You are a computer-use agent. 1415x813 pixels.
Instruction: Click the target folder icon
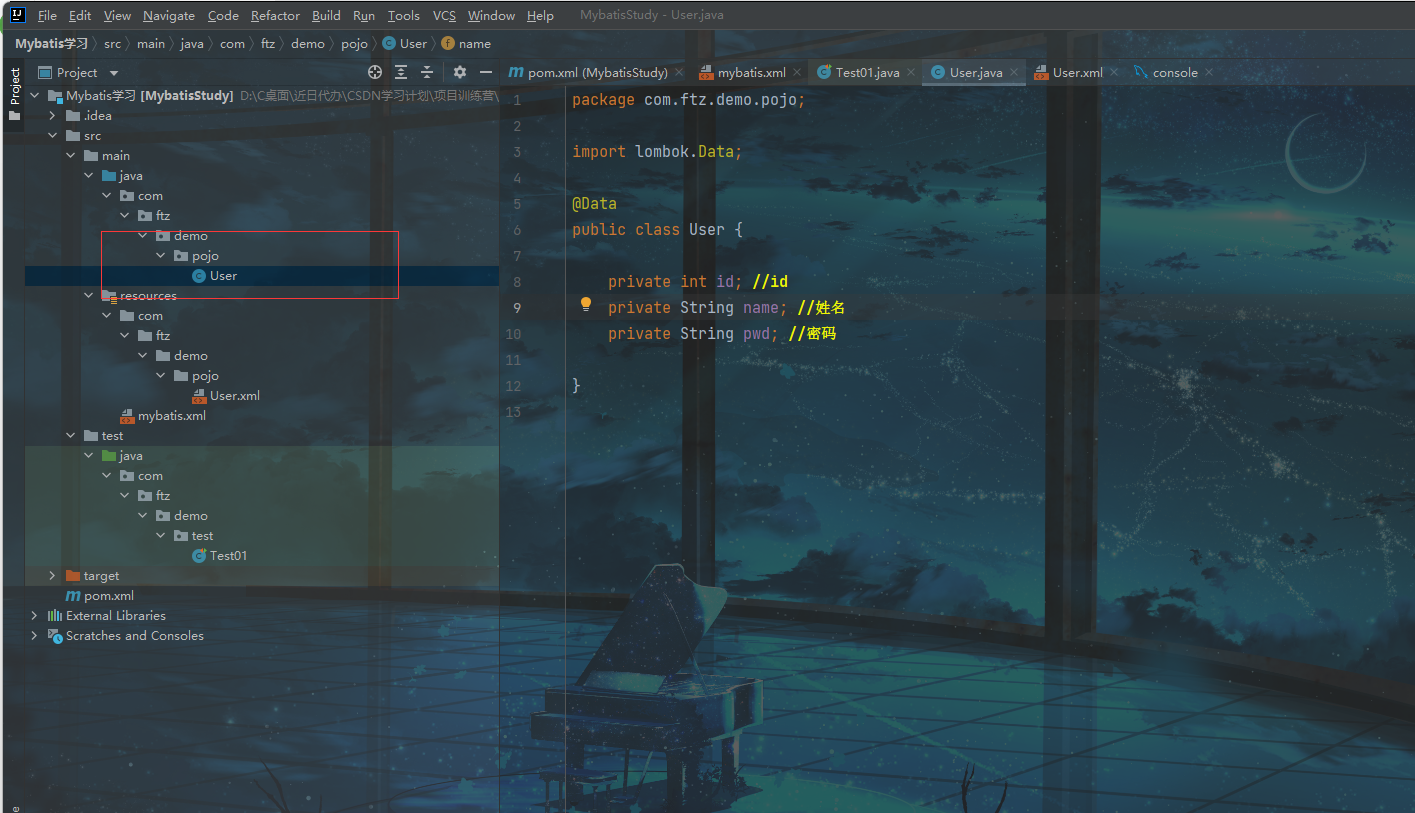(x=72, y=575)
